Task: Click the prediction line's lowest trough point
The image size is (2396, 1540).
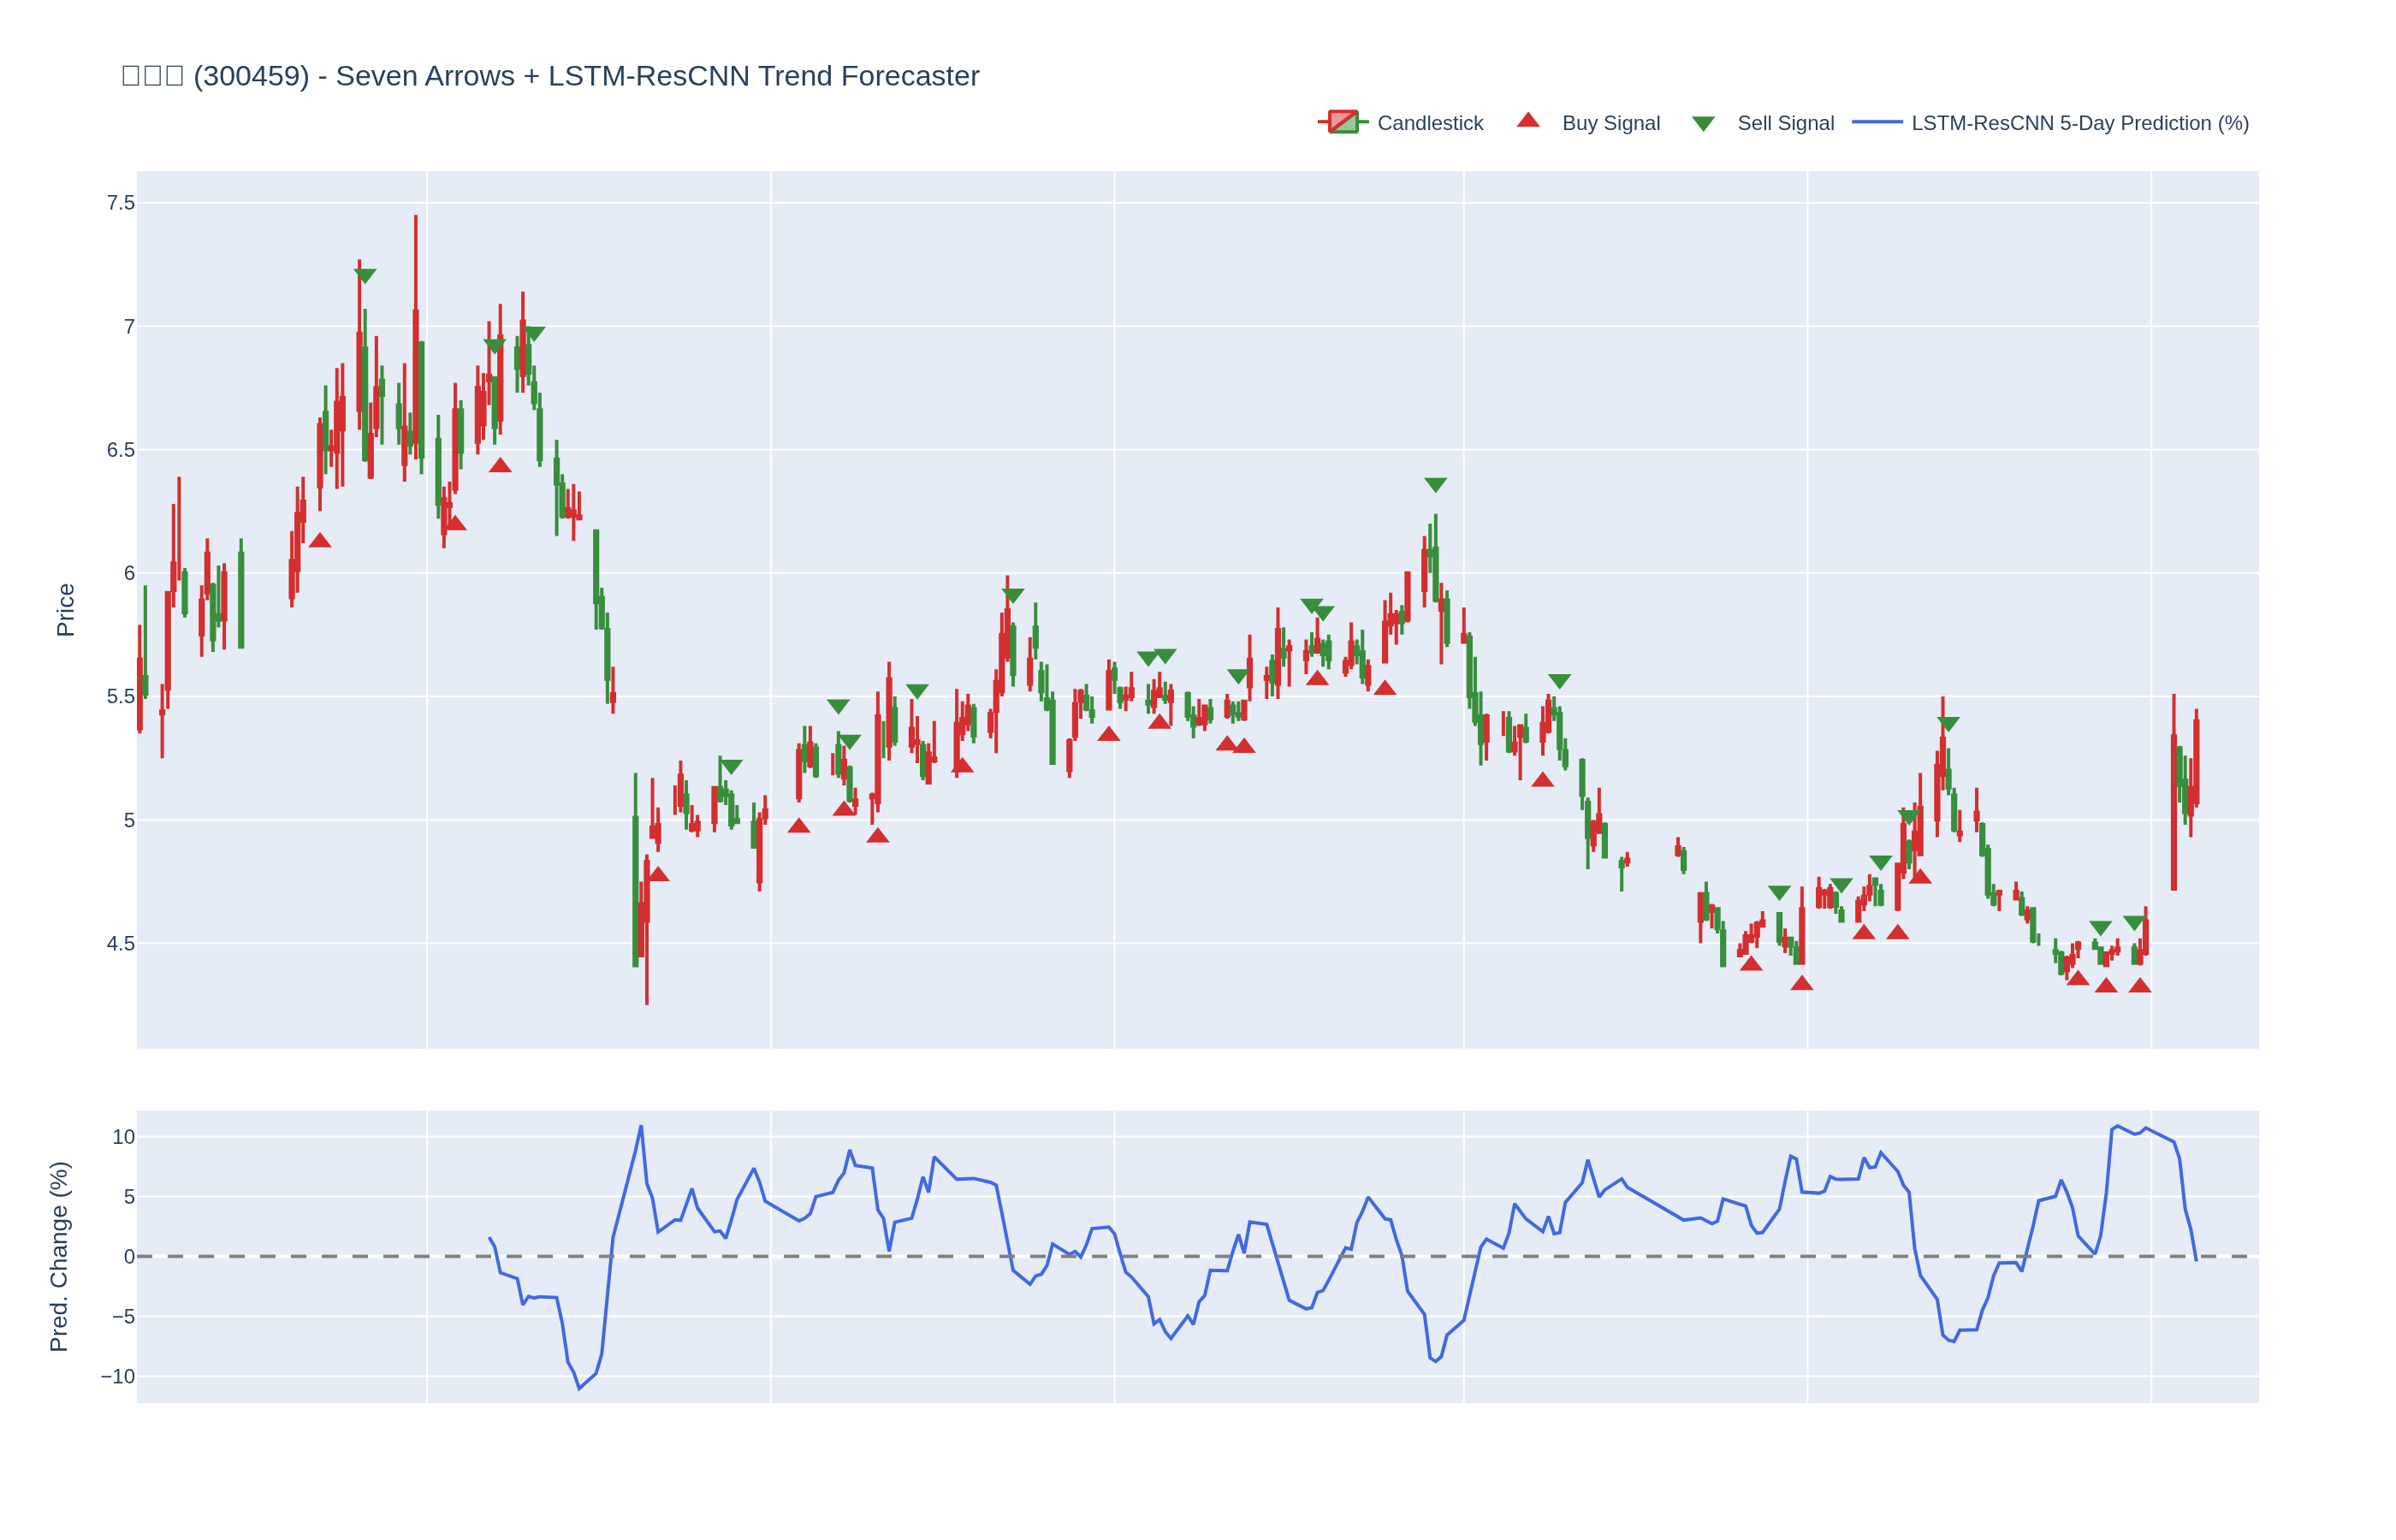Action: click(x=579, y=1388)
